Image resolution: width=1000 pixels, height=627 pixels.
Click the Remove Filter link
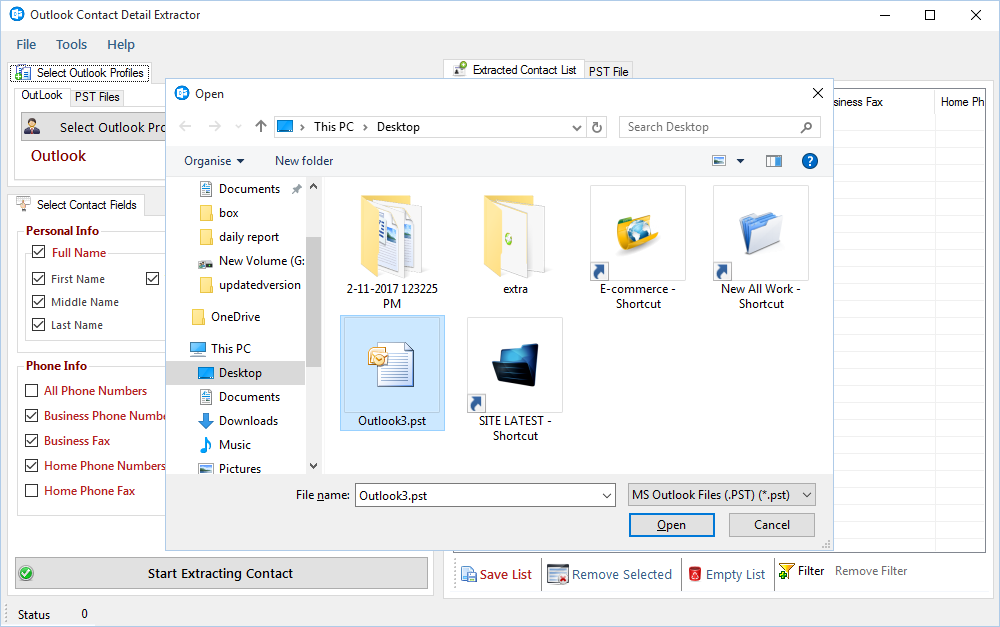click(x=871, y=571)
